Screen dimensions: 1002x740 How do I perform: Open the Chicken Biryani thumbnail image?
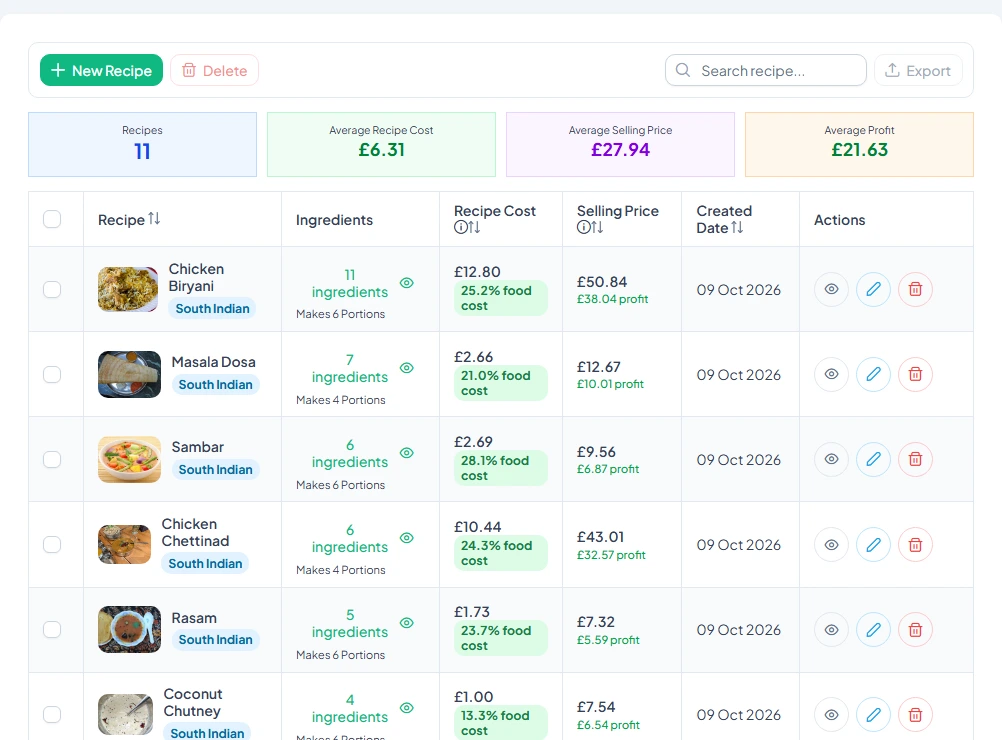128,289
